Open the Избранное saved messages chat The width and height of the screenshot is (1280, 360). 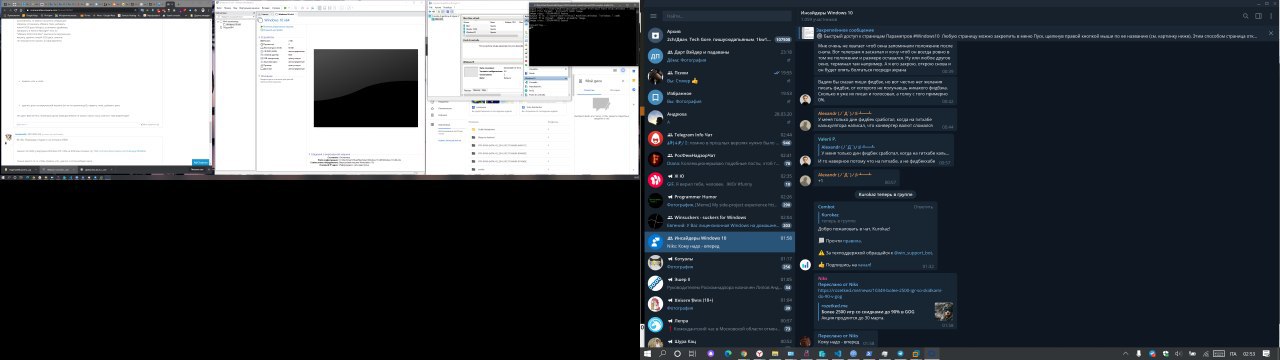point(719,97)
